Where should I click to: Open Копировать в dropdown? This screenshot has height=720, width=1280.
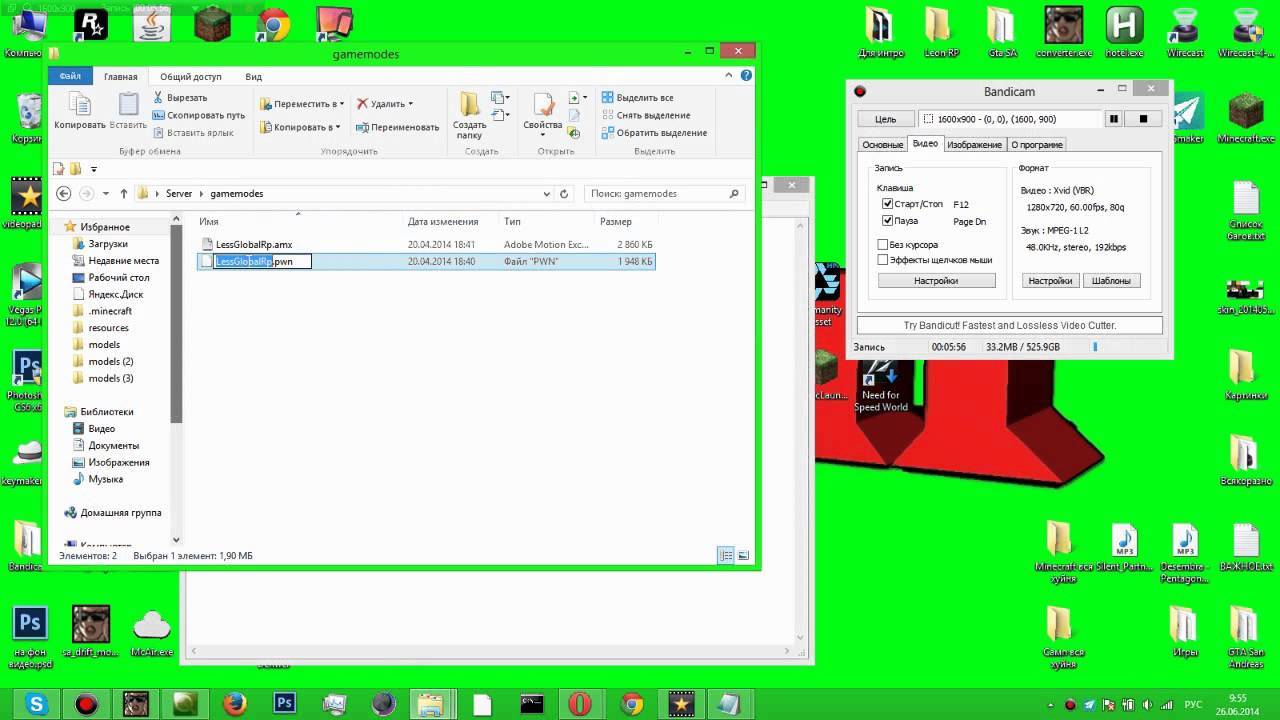pyautogui.click(x=300, y=127)
